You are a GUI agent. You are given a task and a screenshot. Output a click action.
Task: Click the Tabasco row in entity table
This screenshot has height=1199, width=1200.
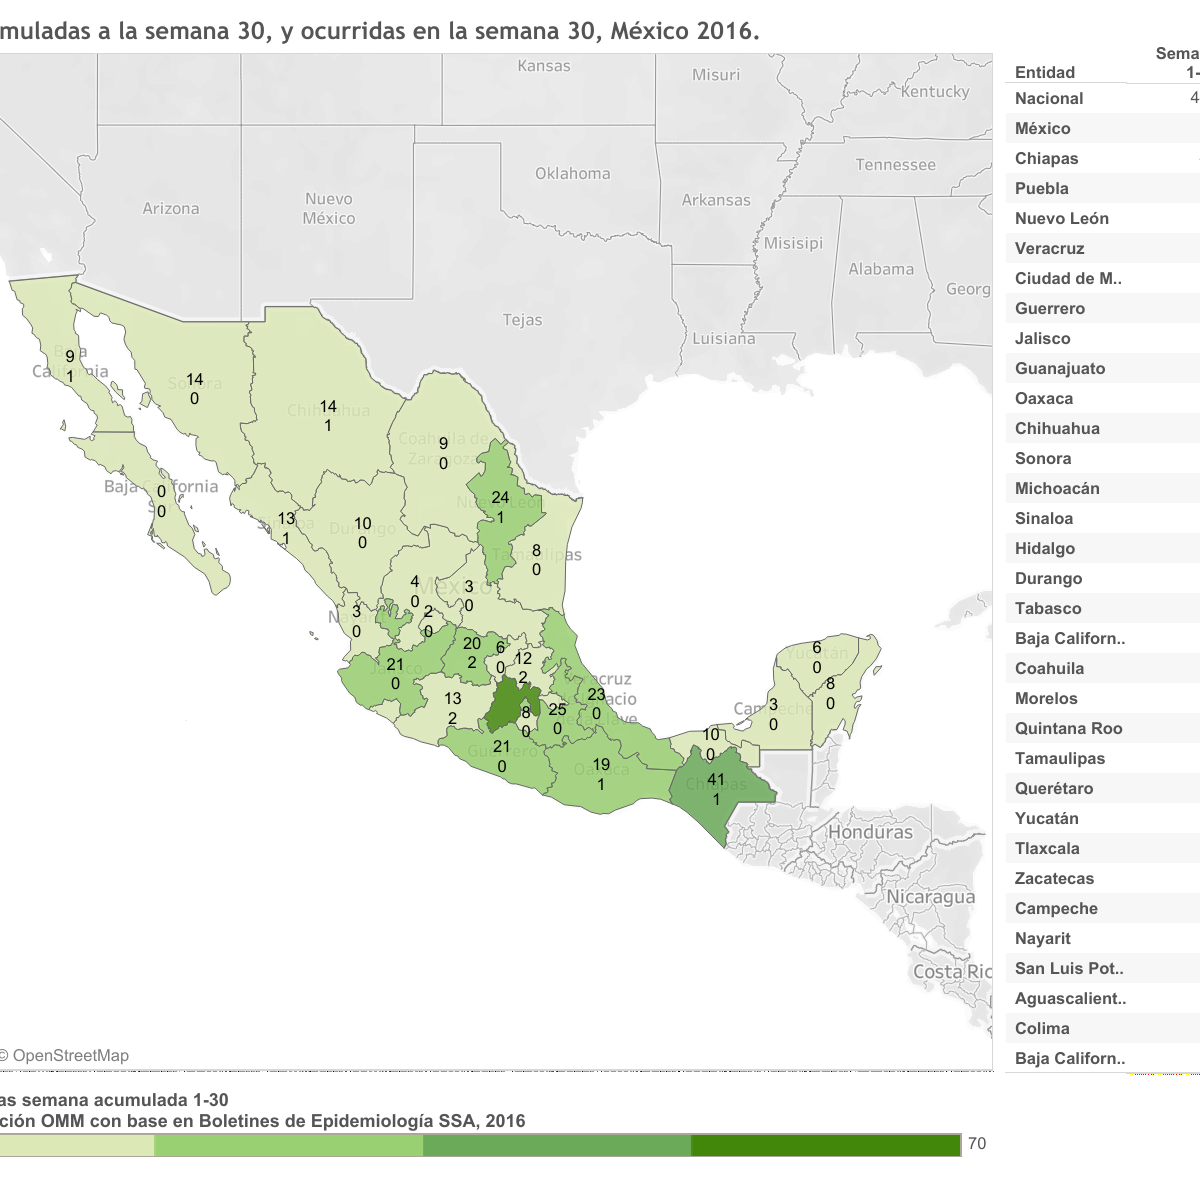pyautogui.click(x=1048, y=608)
